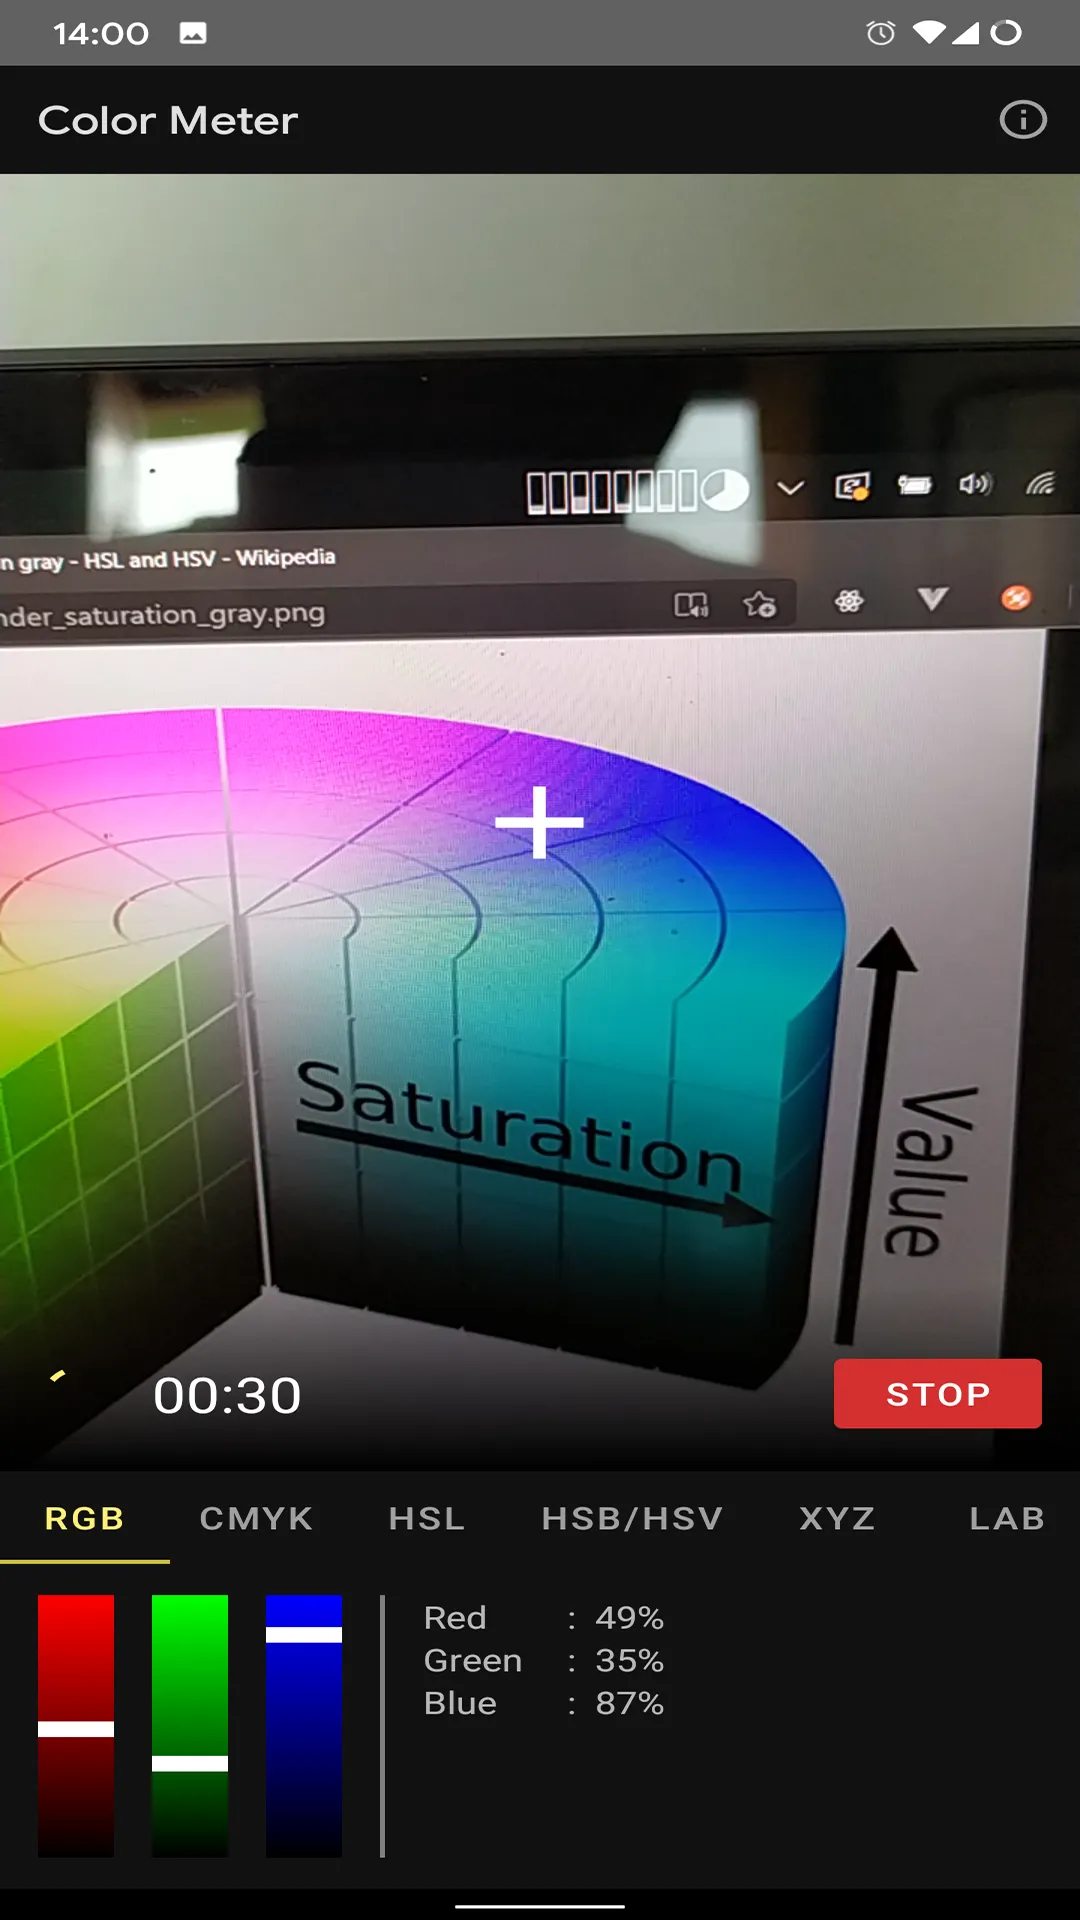Image resolution: width=1080 pixels, height=1920 pixels.
Task: Tap the 14:00 clock in status bar
Action: coord(101,34)
